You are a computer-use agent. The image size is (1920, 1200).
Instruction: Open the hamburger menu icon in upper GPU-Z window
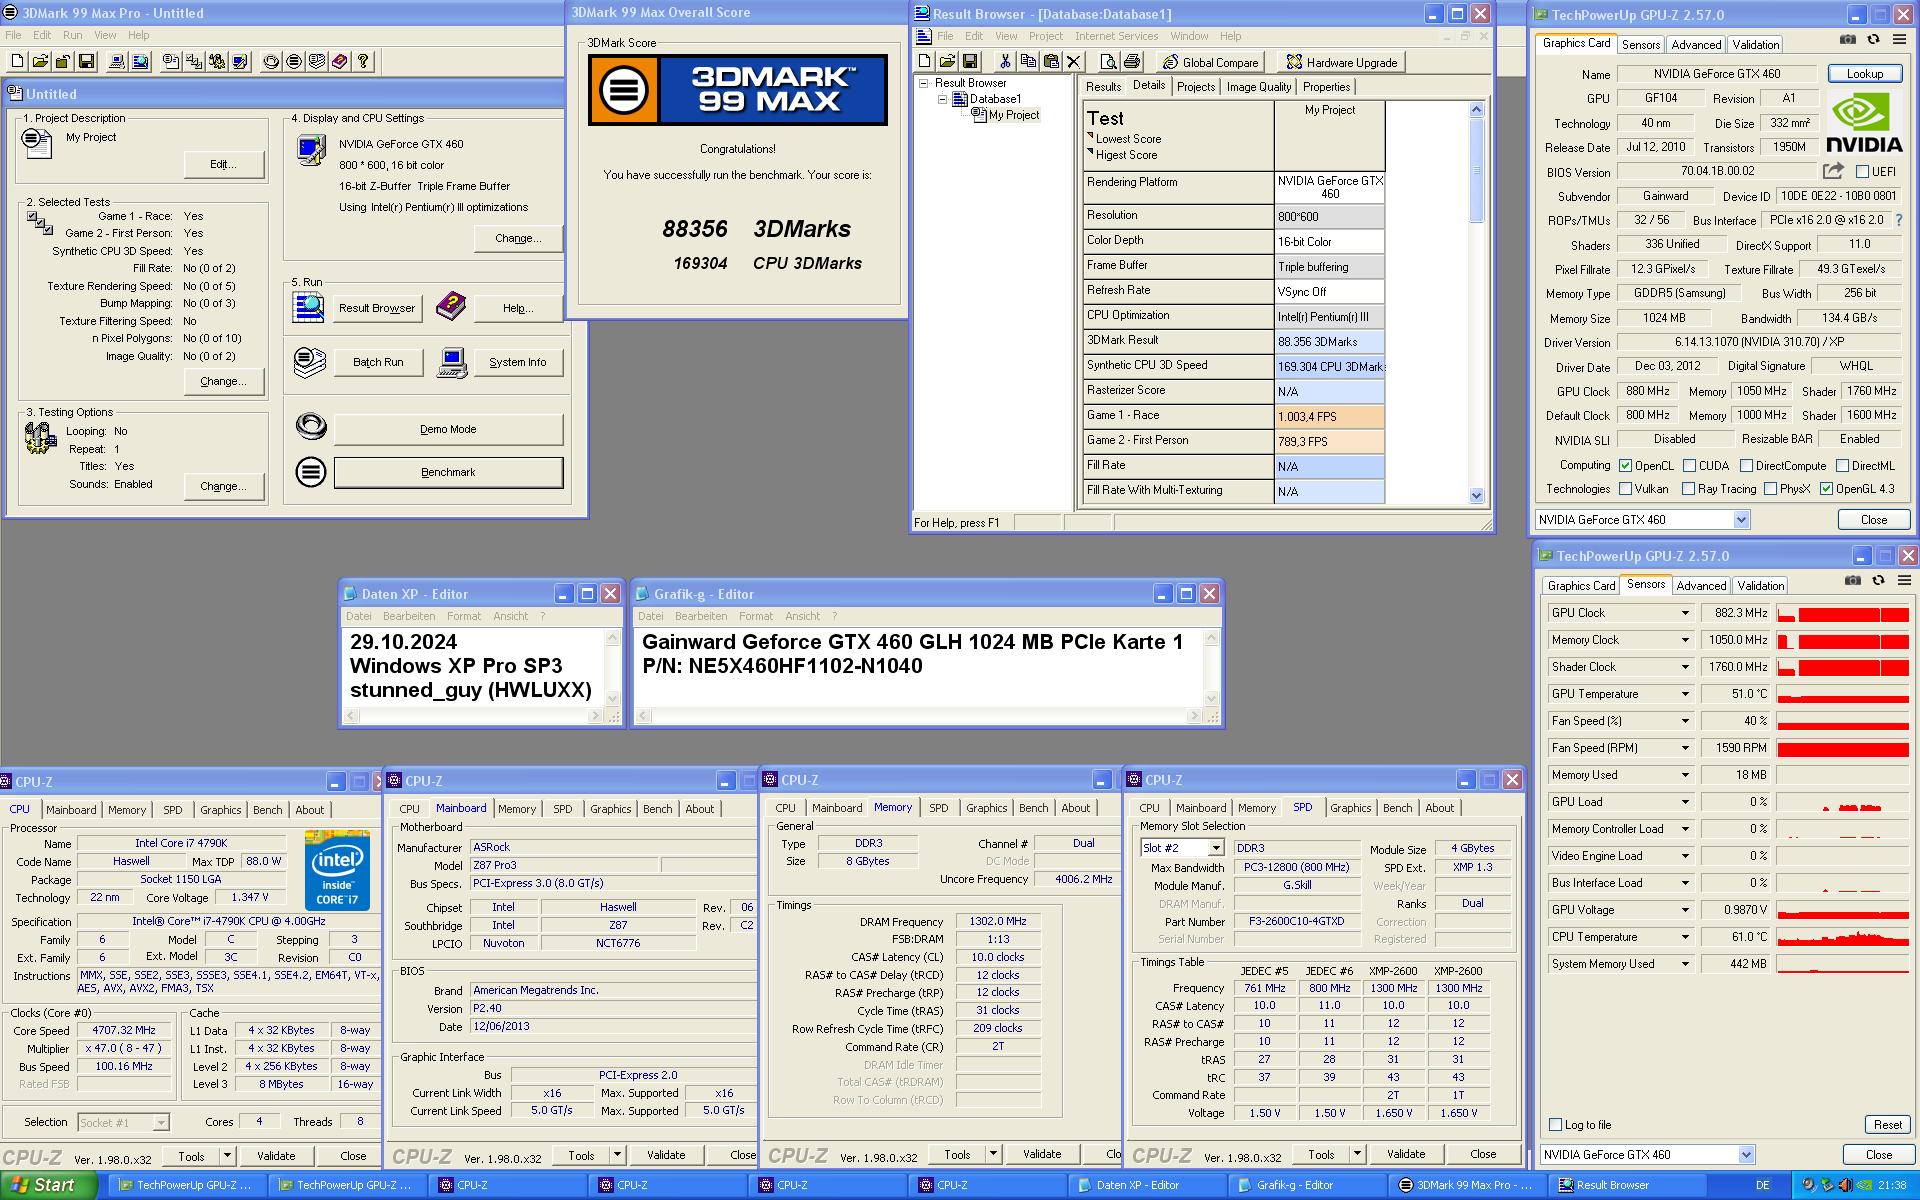(x=1900, y=40)
